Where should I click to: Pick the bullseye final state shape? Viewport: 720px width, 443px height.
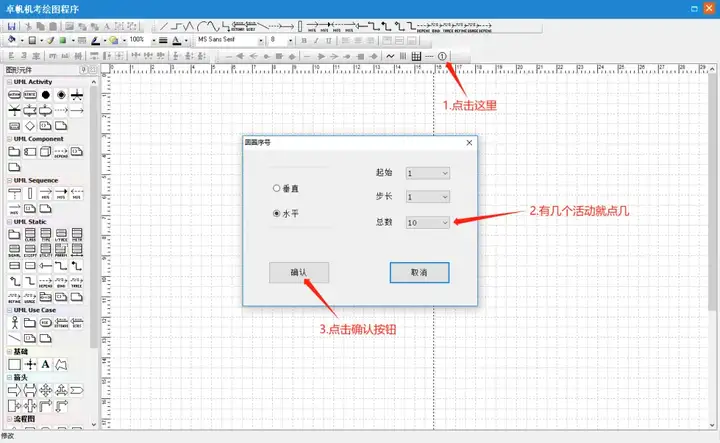(61, 95)
